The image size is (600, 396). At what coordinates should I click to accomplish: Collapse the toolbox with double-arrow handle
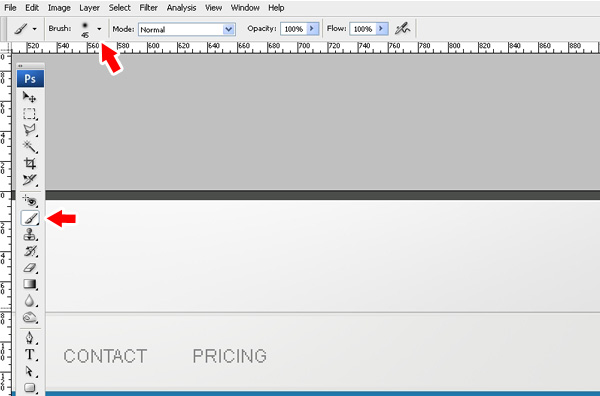click(20, 66)
